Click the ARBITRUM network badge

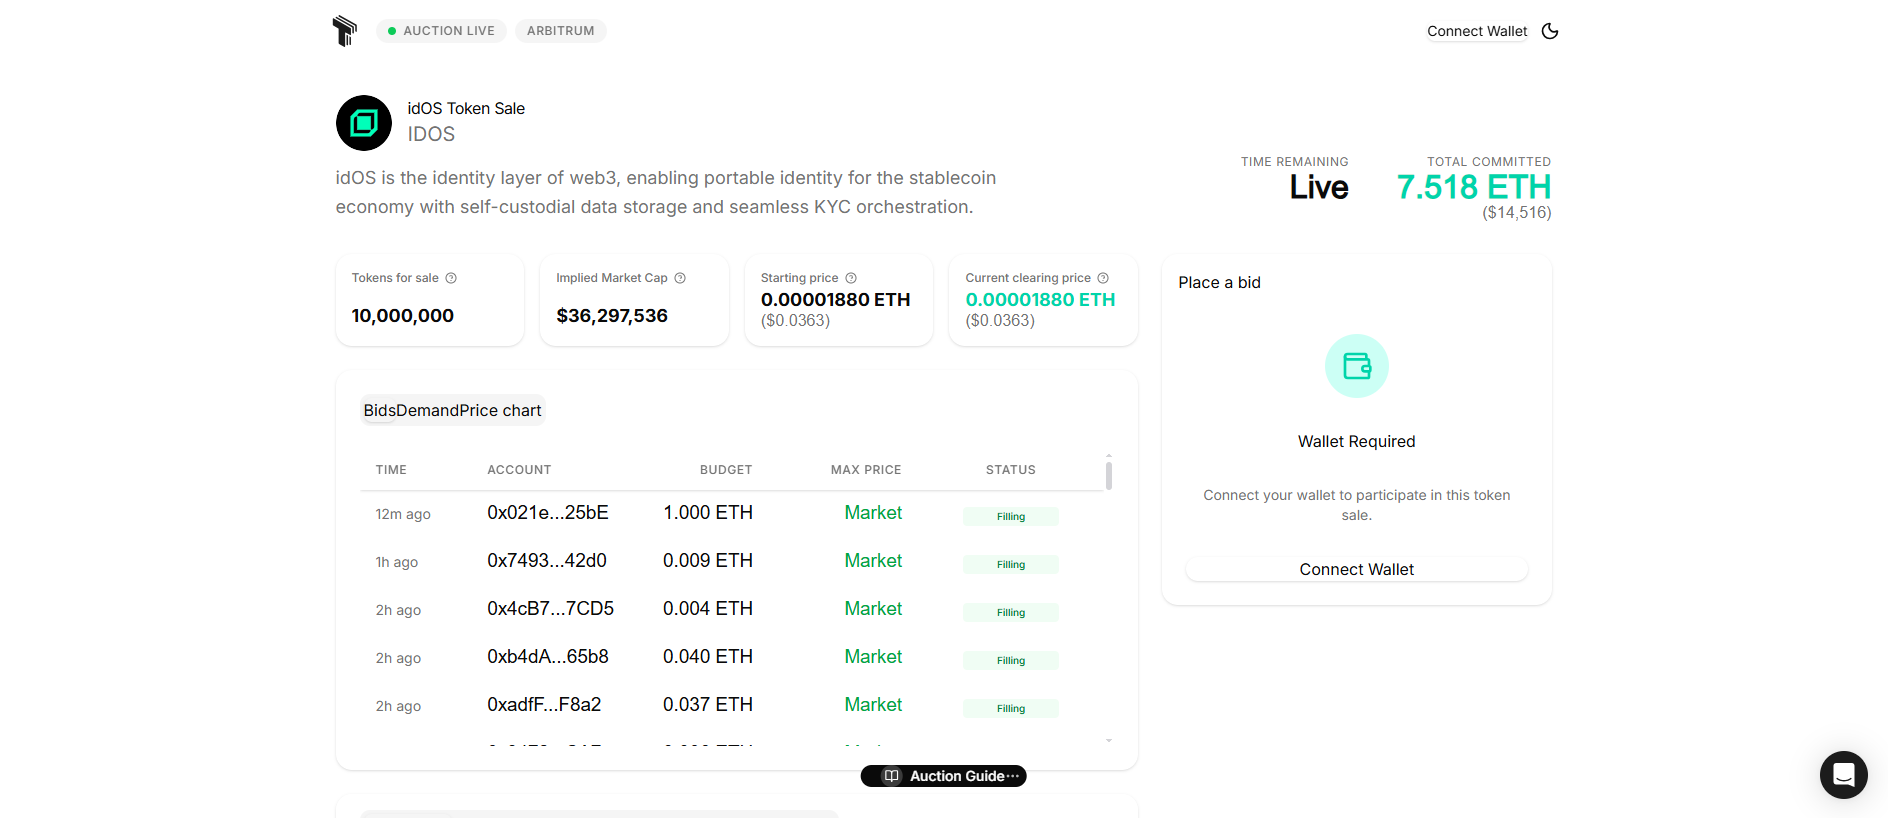coord(561,31)
